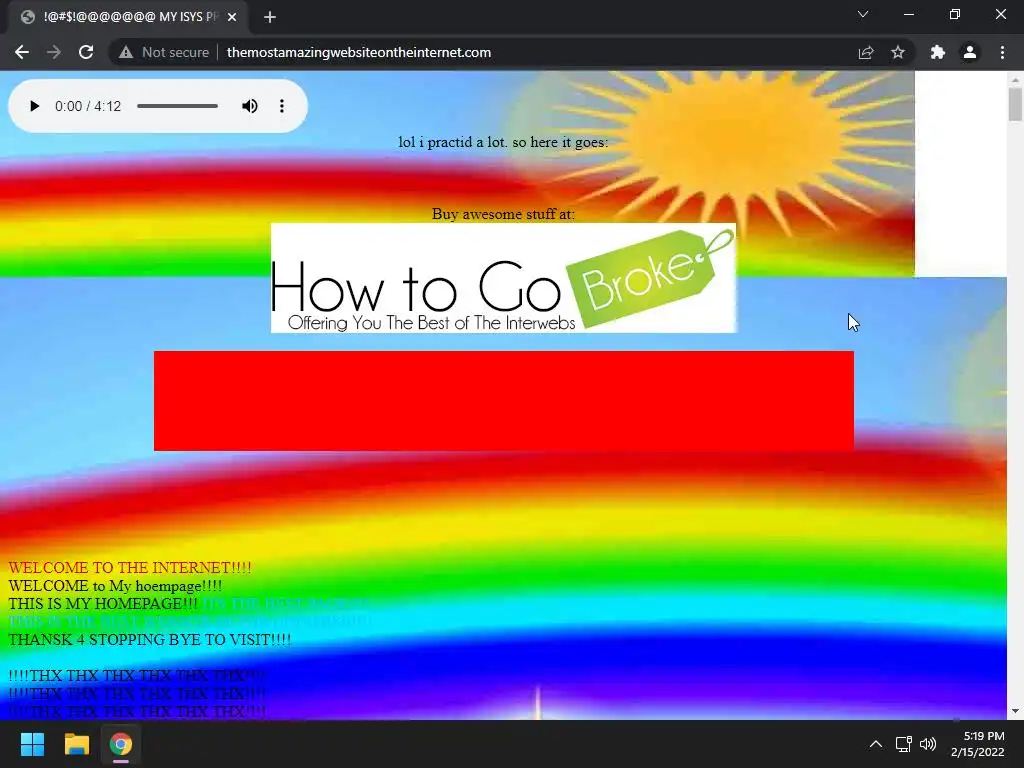Open the tab search dropdown
Image resolution: width=1024 pixels, height=768 pixels.
[863, 14]
